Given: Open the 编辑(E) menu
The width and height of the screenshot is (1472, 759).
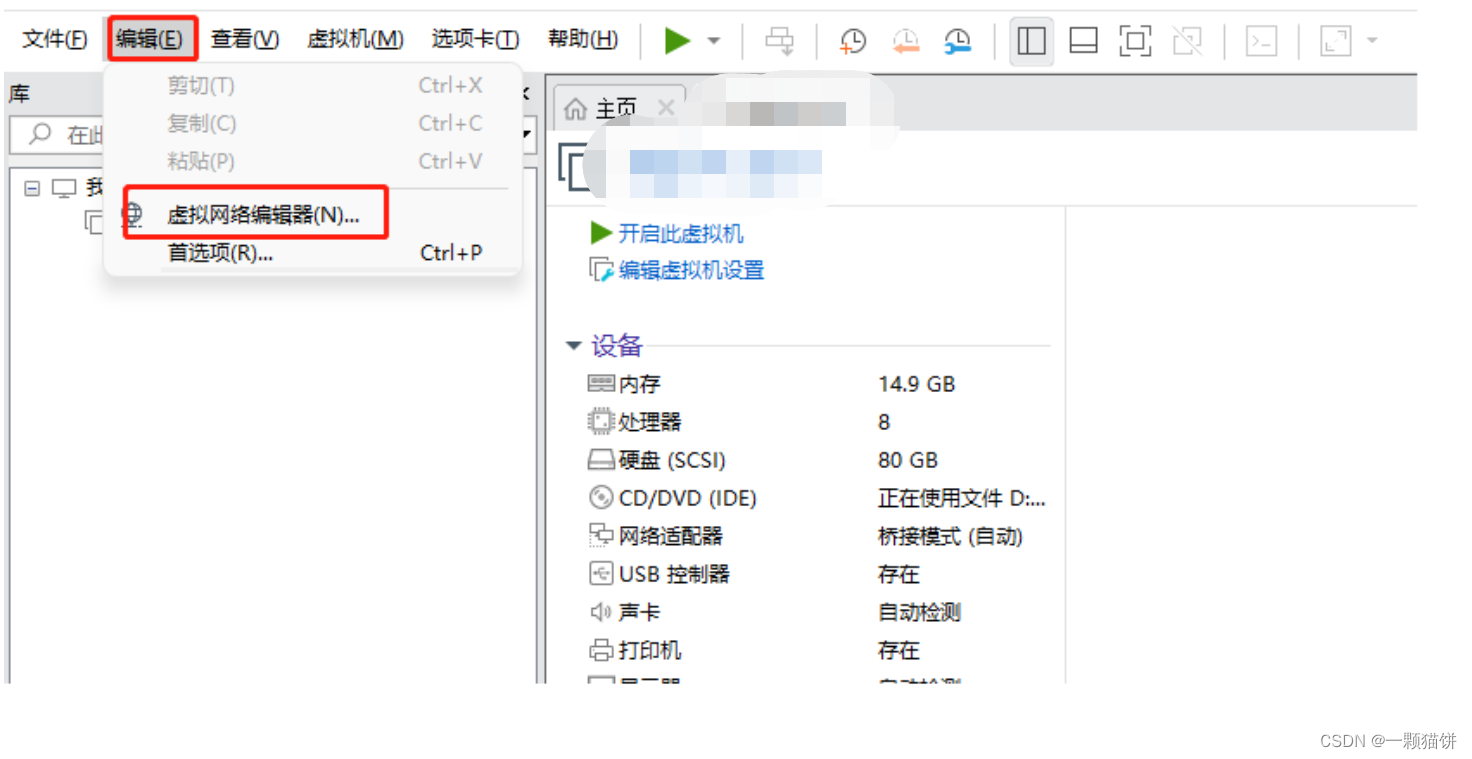Looking at the screenshot, I should tap(149, 39).
